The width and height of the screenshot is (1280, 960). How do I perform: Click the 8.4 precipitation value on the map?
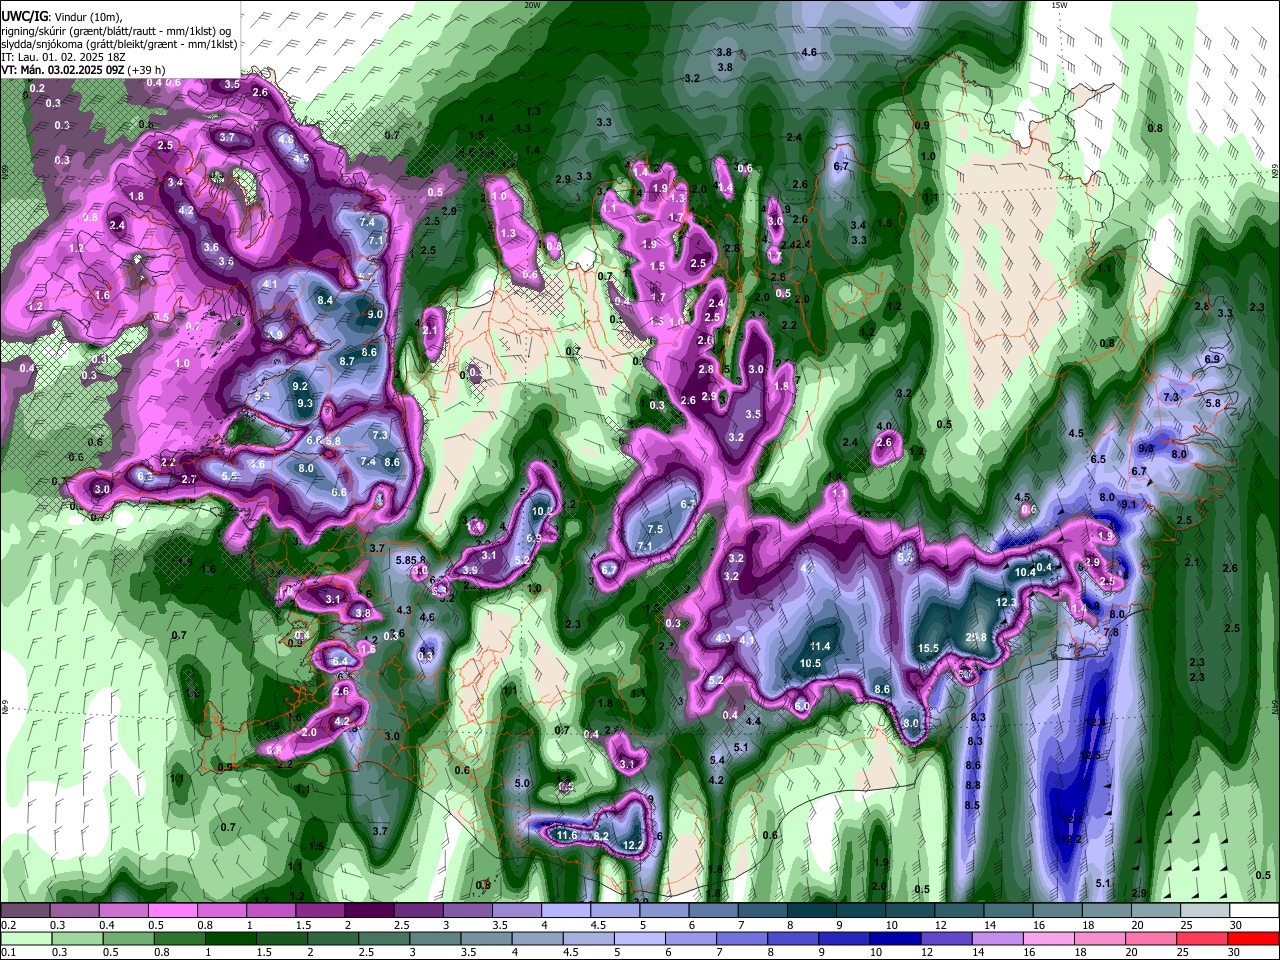325,300
